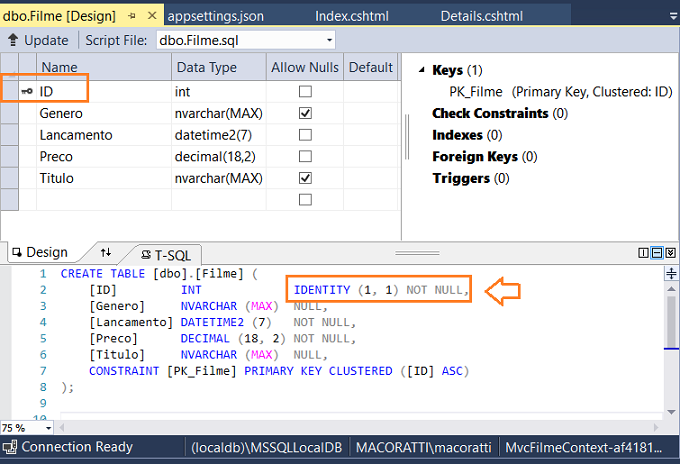Open the Details.cshtml tab
The height and width of the screenshot is (464, 680).
pos(482,16)
